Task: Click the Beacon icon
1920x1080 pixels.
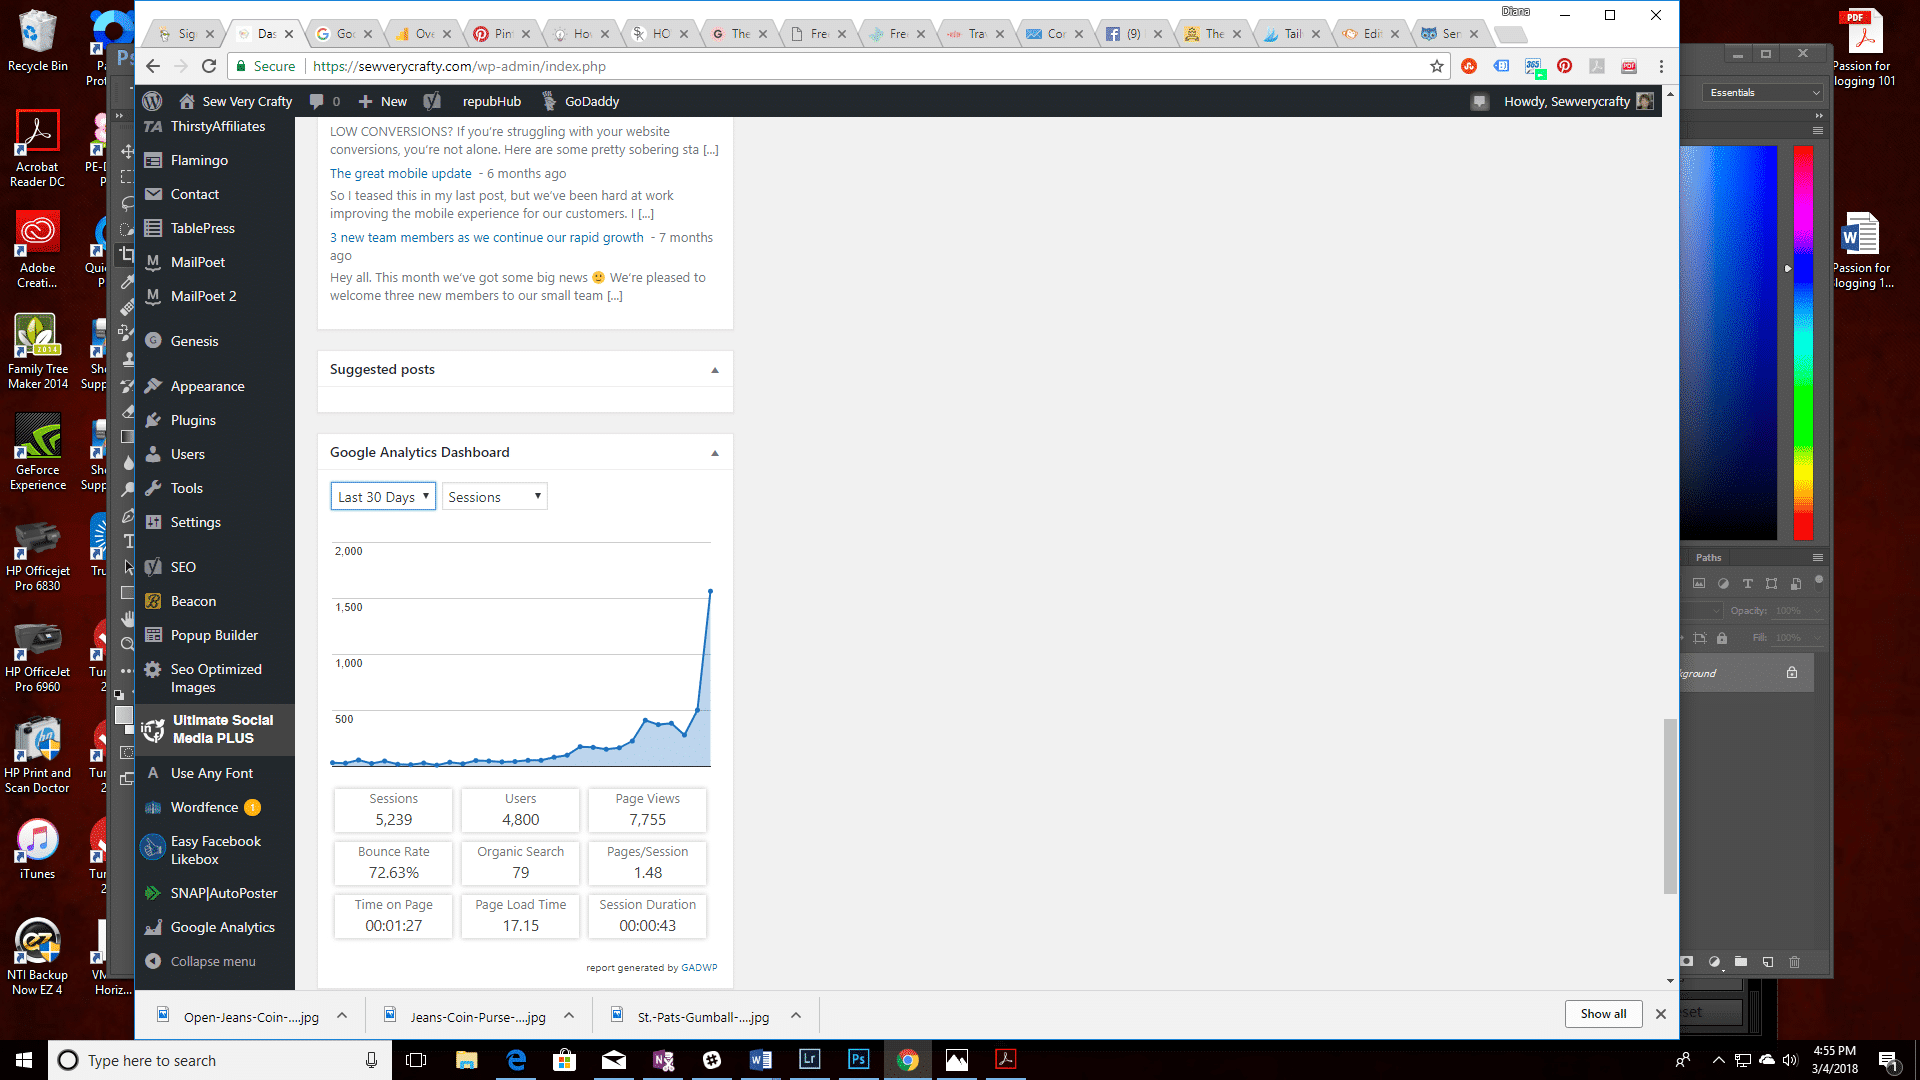Action: pos(153,601)
